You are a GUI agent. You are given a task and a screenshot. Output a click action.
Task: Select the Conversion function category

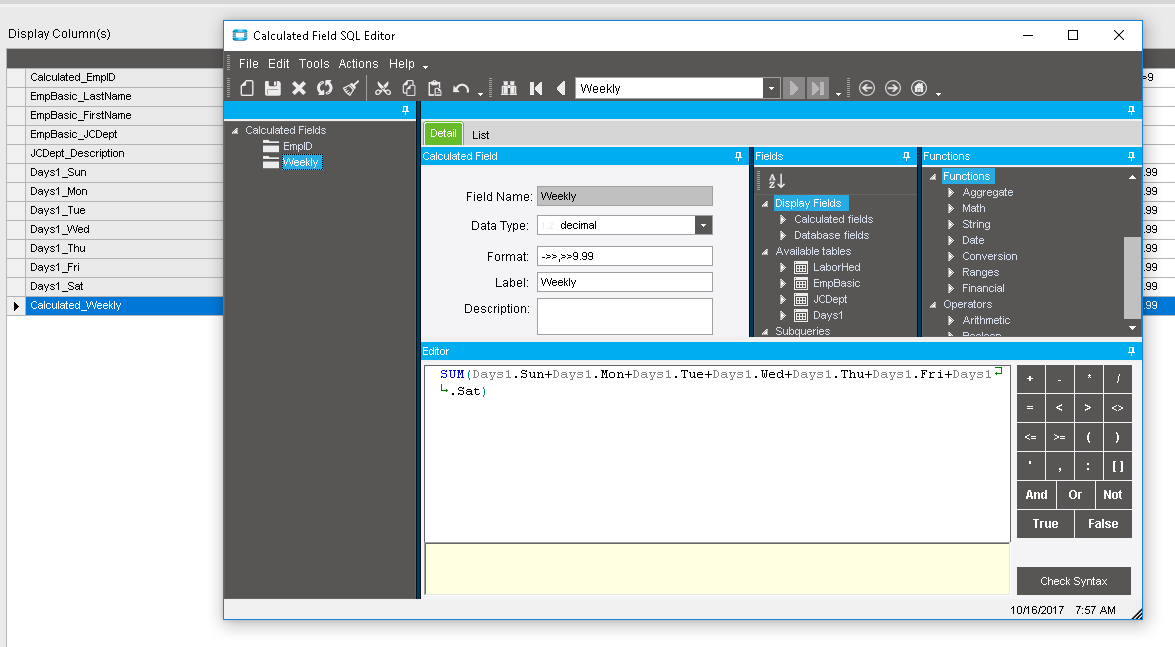pyautogui.click(x=989, y=256)
